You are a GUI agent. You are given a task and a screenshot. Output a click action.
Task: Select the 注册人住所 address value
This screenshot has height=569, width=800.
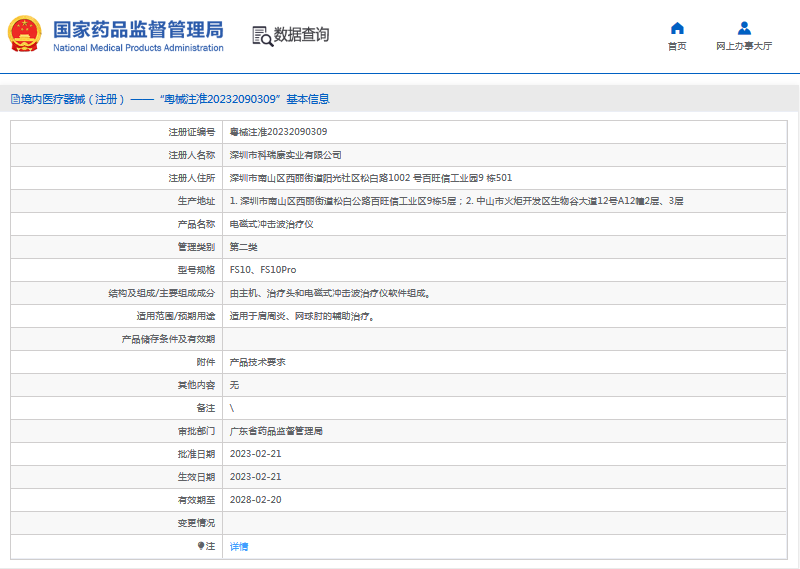[x=371, y=178]
